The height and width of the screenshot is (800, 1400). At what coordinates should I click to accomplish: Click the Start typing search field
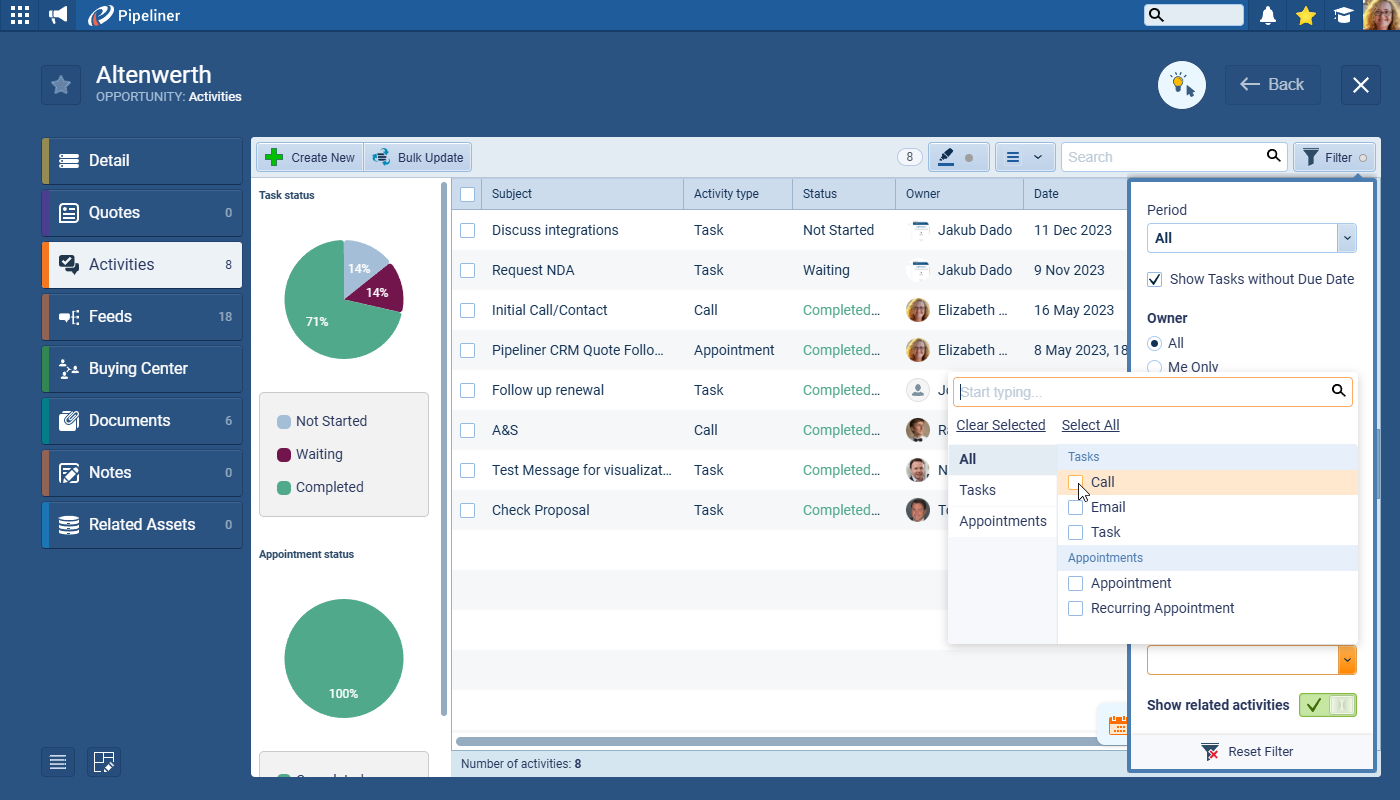pos(1140,392)
